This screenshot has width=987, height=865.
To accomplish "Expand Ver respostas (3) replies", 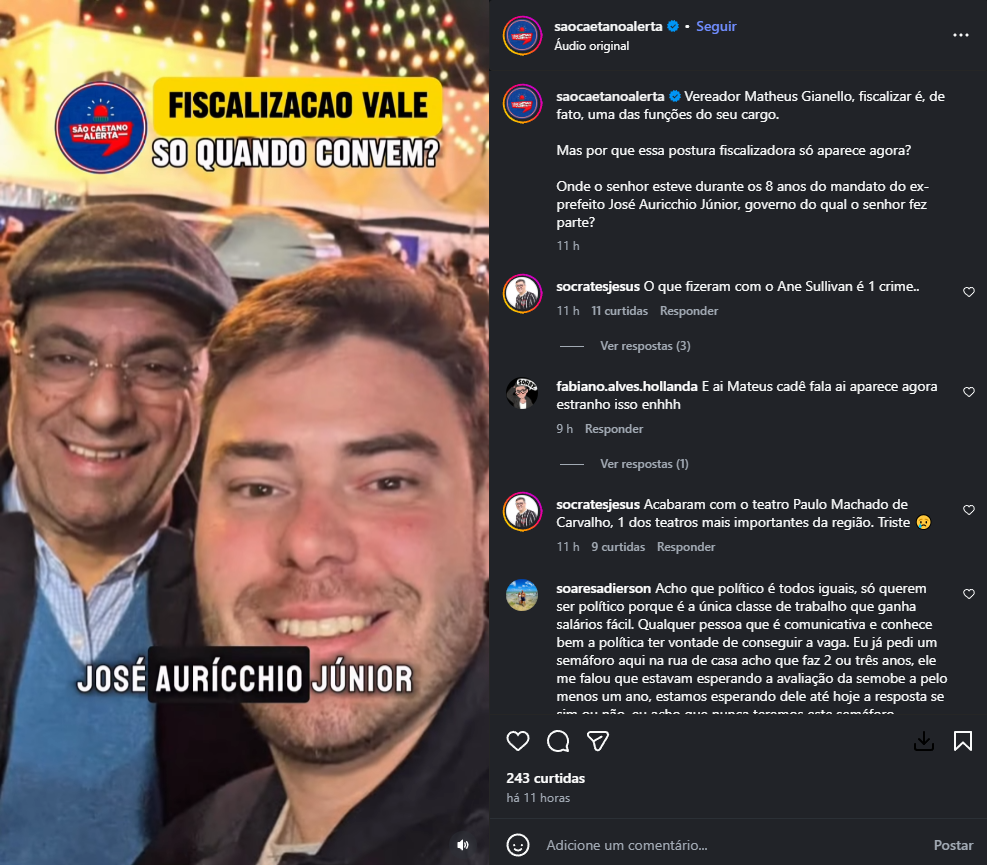I will pyautogui.click(x=645, y=346).
